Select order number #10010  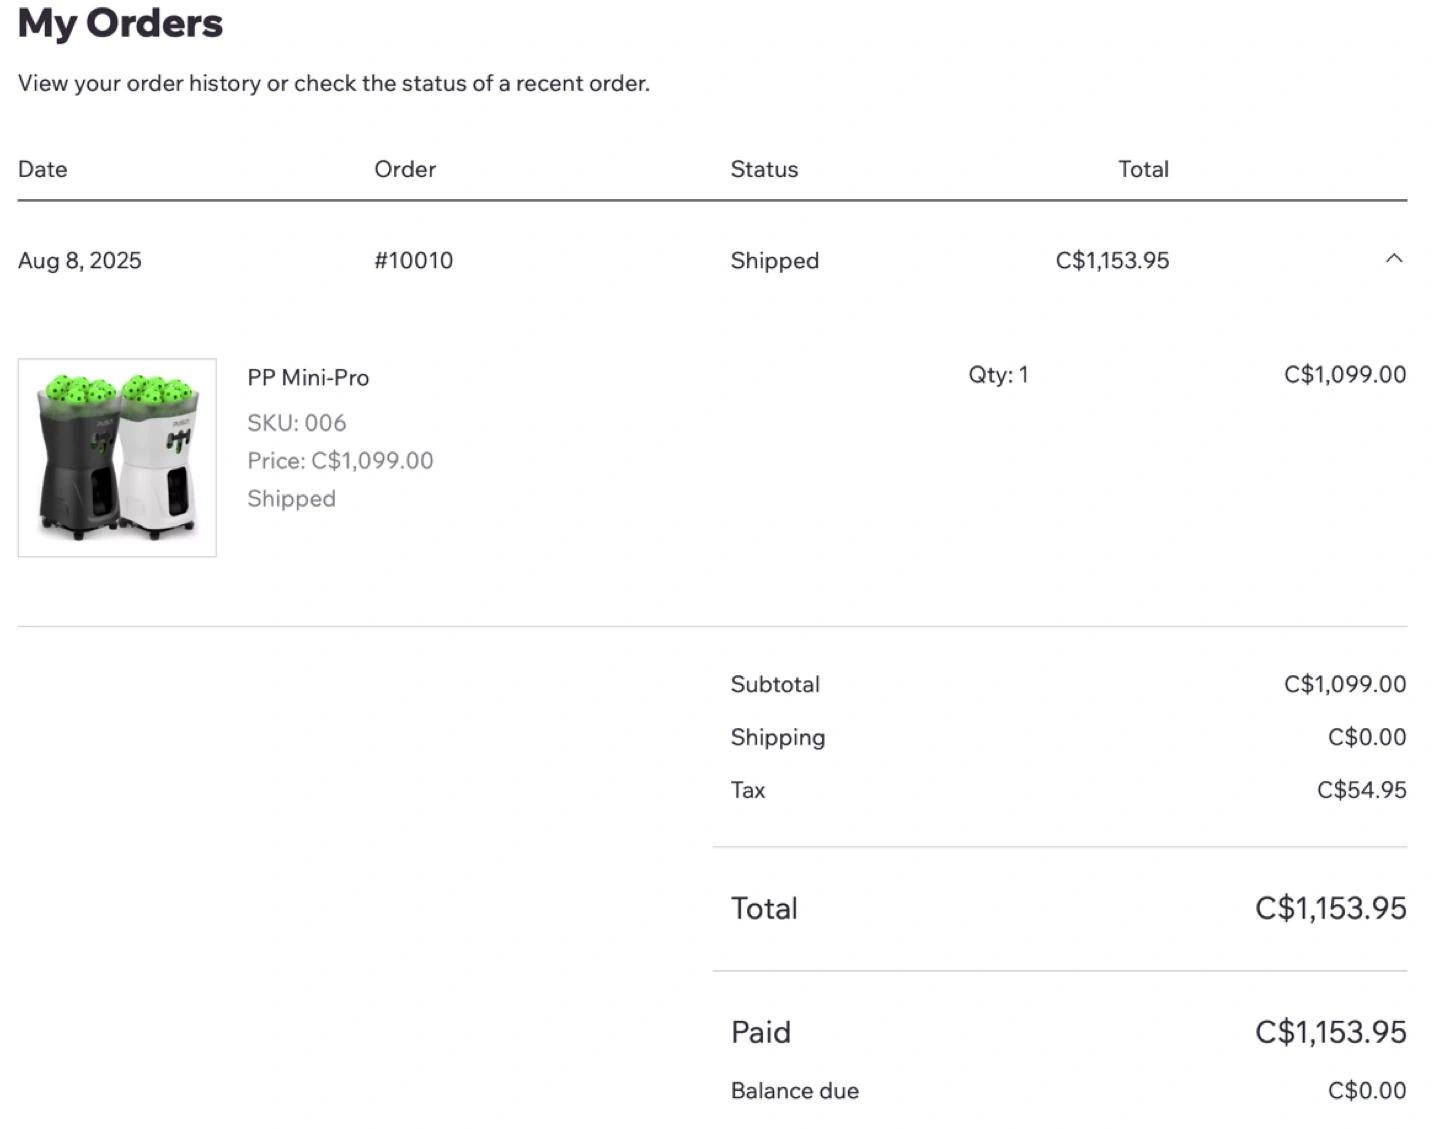coord(413,261)
